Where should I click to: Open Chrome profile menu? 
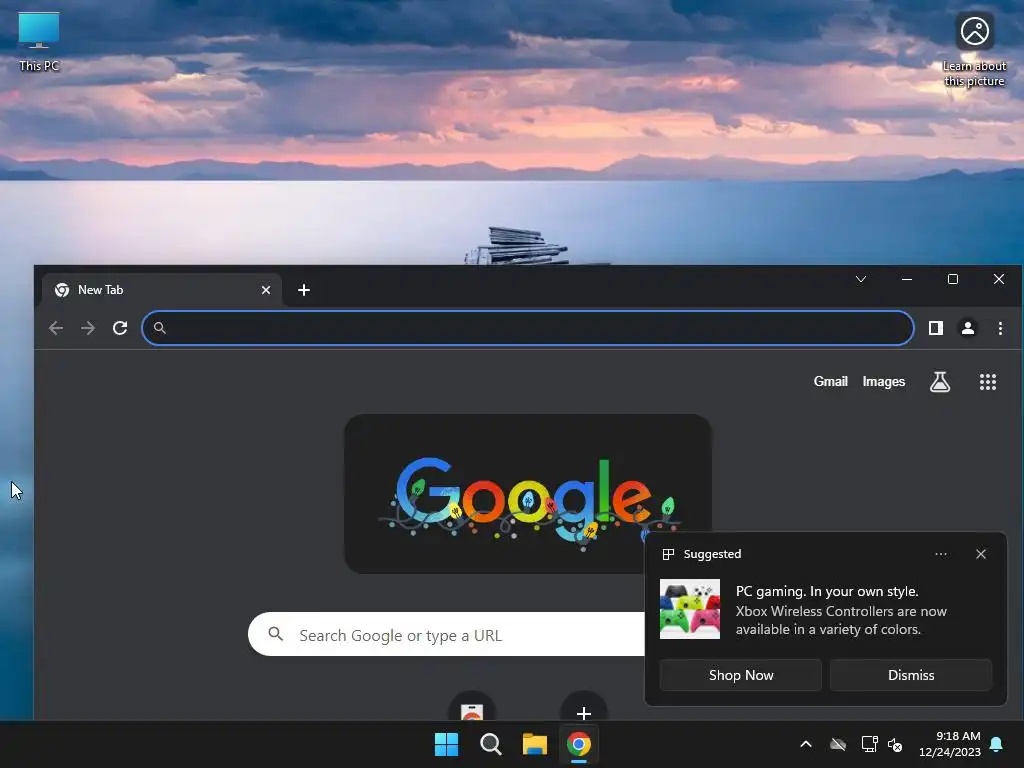968,328
